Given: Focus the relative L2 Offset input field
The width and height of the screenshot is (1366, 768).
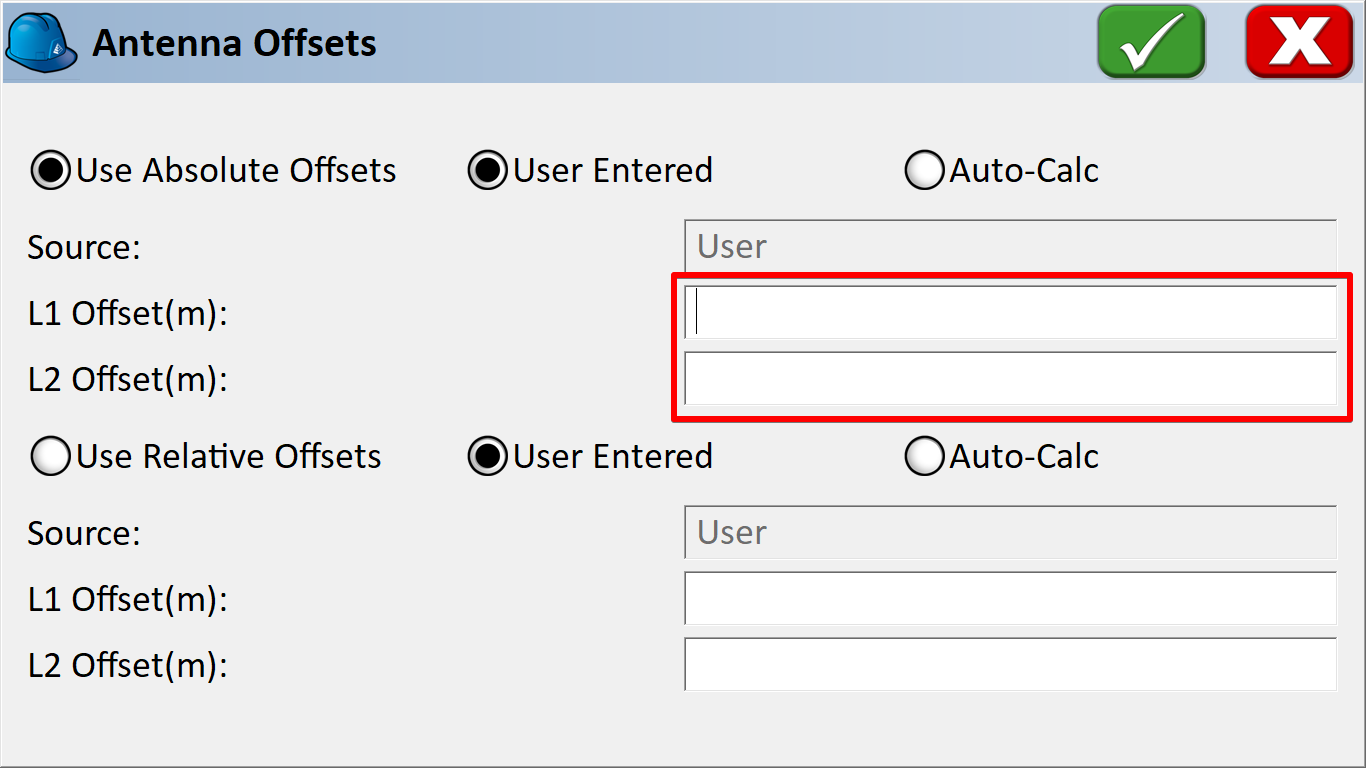Looking at the screenshot, I should [1010, 664].
